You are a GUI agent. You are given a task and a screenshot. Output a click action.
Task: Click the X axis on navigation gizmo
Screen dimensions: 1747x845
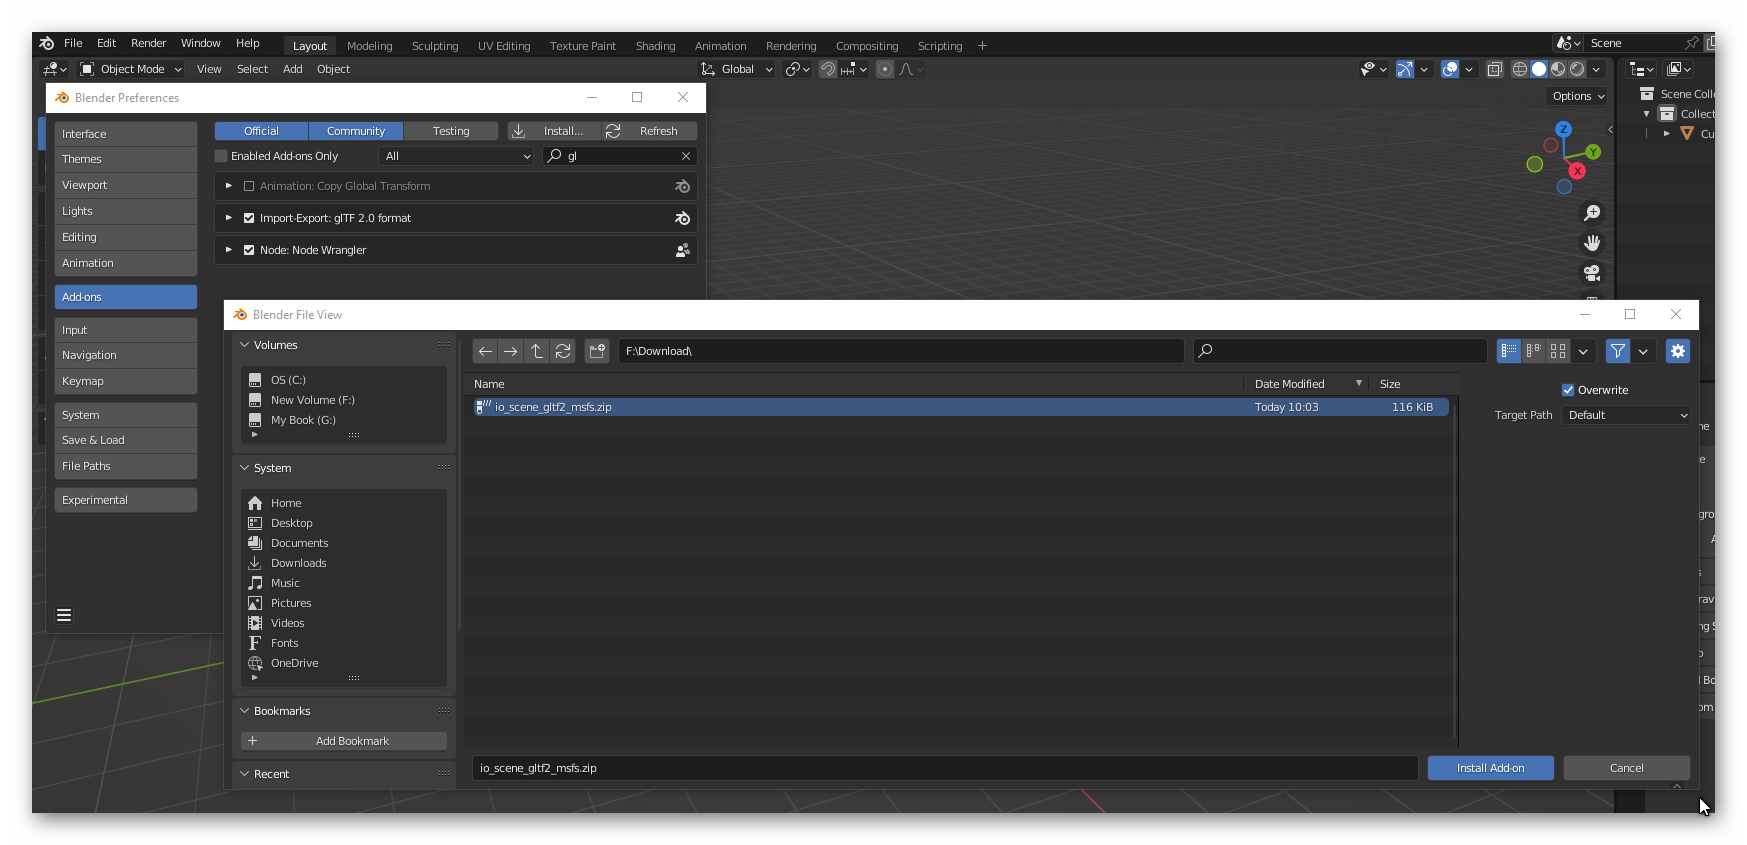tap(1577, 171)
